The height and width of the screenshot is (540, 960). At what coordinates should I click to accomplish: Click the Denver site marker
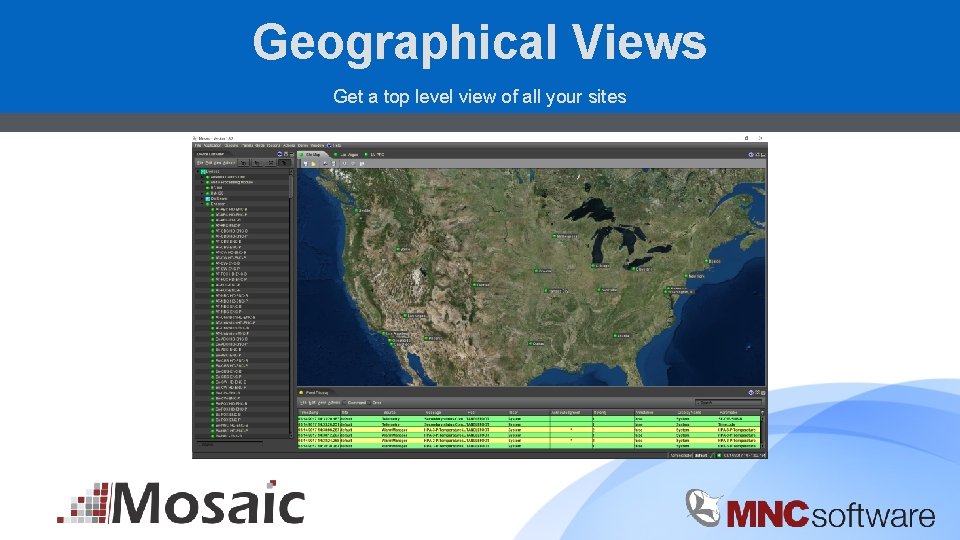pos(474,285)
